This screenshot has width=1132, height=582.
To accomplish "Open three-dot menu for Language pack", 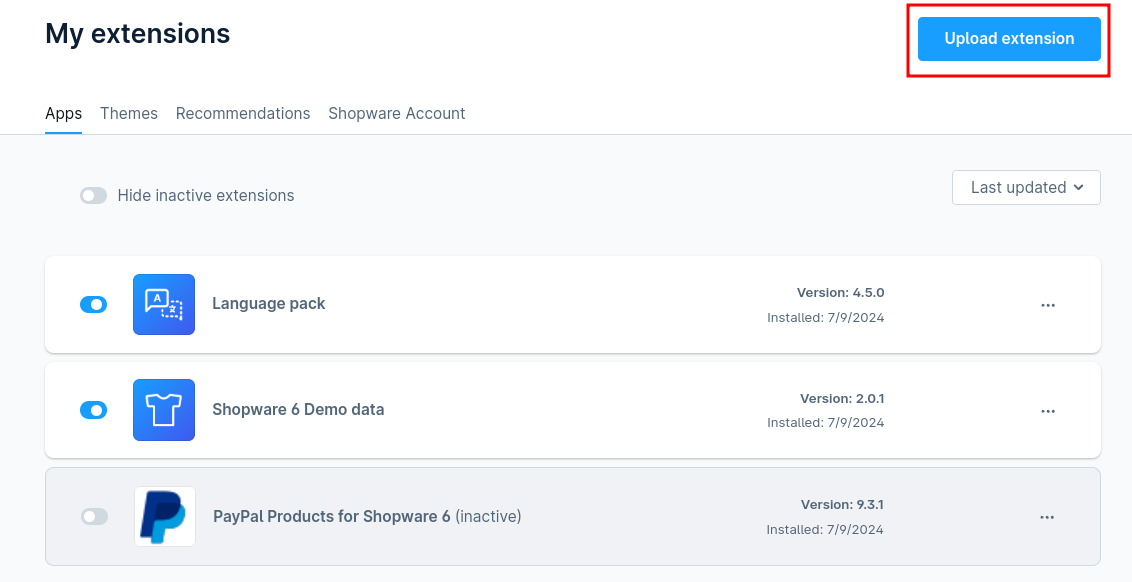I will pos(1048,305).
